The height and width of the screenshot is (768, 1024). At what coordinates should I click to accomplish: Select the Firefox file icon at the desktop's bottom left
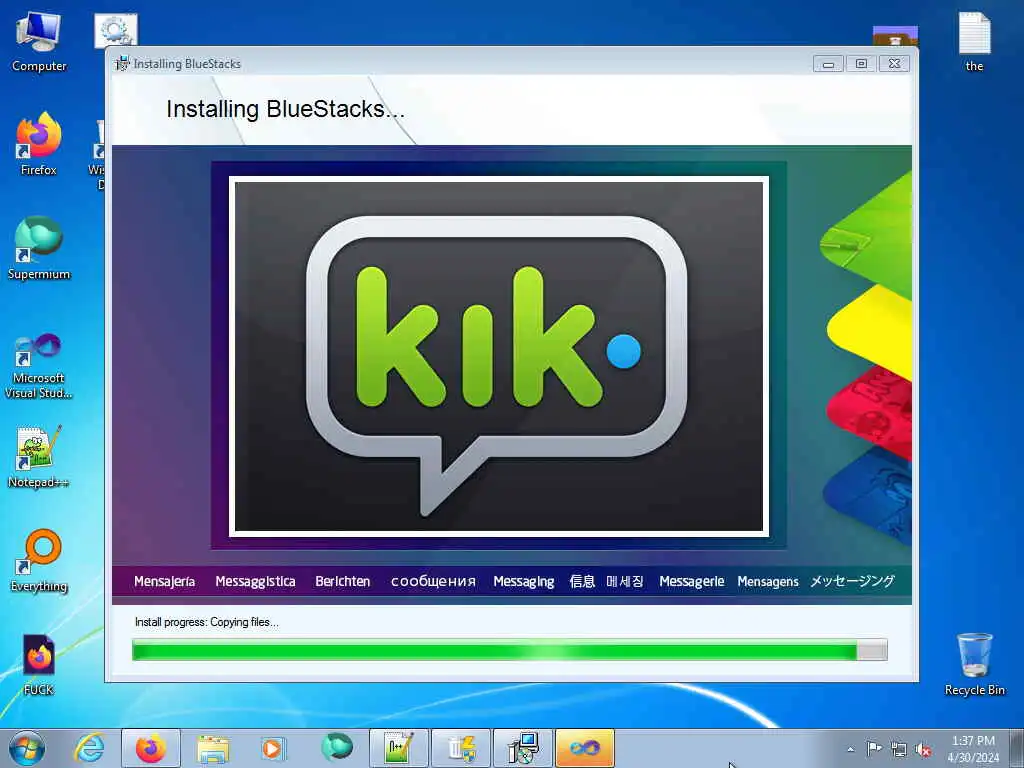pos(39,664)
